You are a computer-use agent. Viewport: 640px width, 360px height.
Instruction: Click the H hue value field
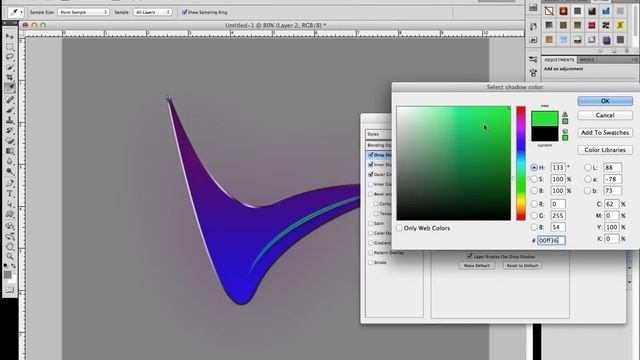(558, 167)
